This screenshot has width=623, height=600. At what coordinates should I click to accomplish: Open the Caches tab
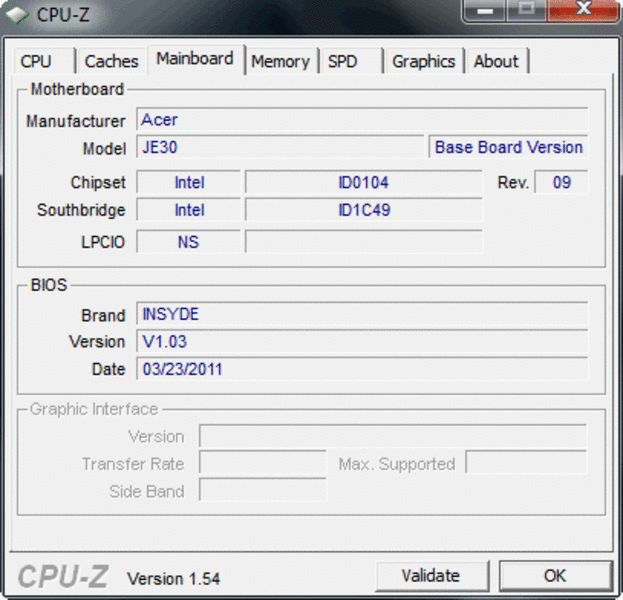tap(112, 61)
